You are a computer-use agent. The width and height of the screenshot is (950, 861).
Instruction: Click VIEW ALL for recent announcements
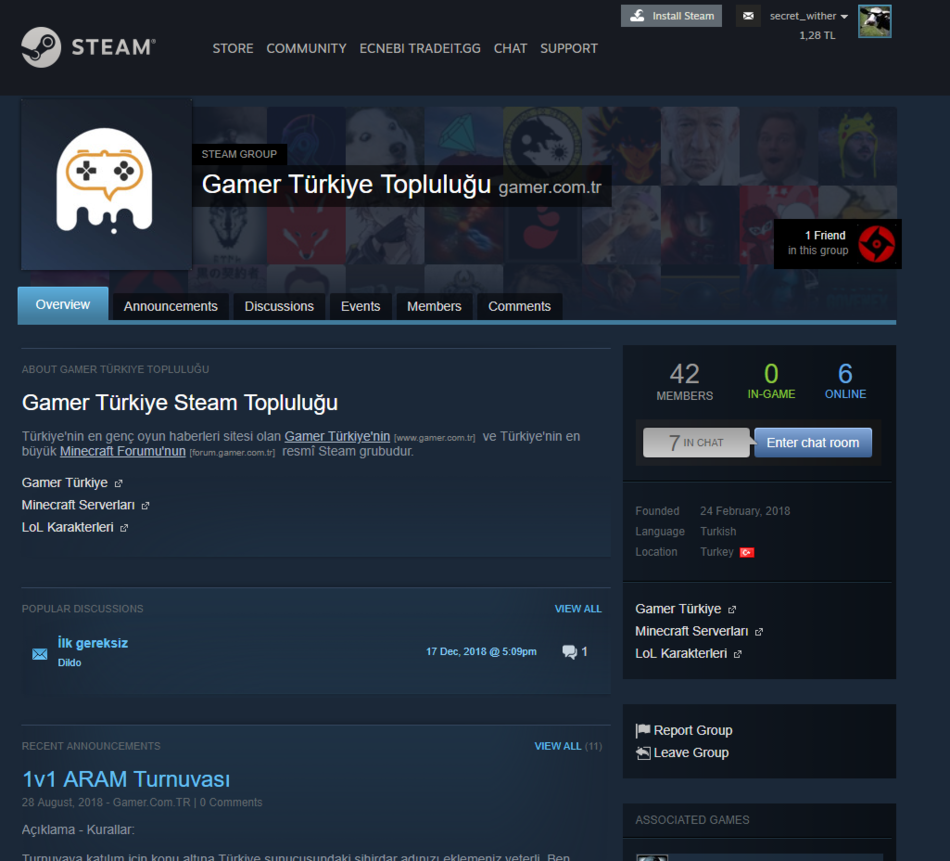pyautogui.click(x=557, y=746)
